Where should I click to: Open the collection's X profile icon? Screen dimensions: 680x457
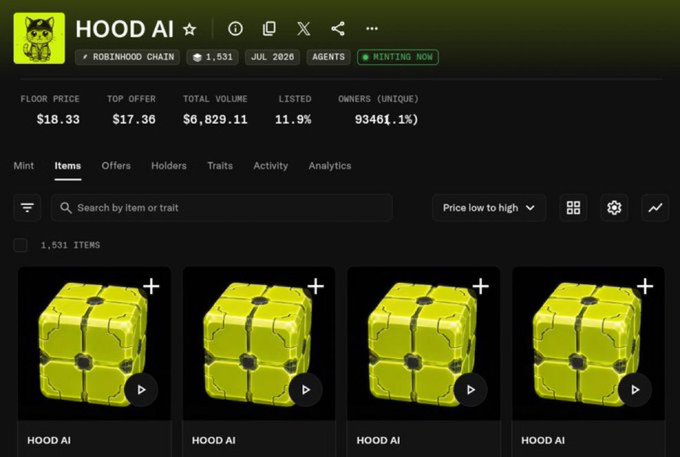pos(304,29)
